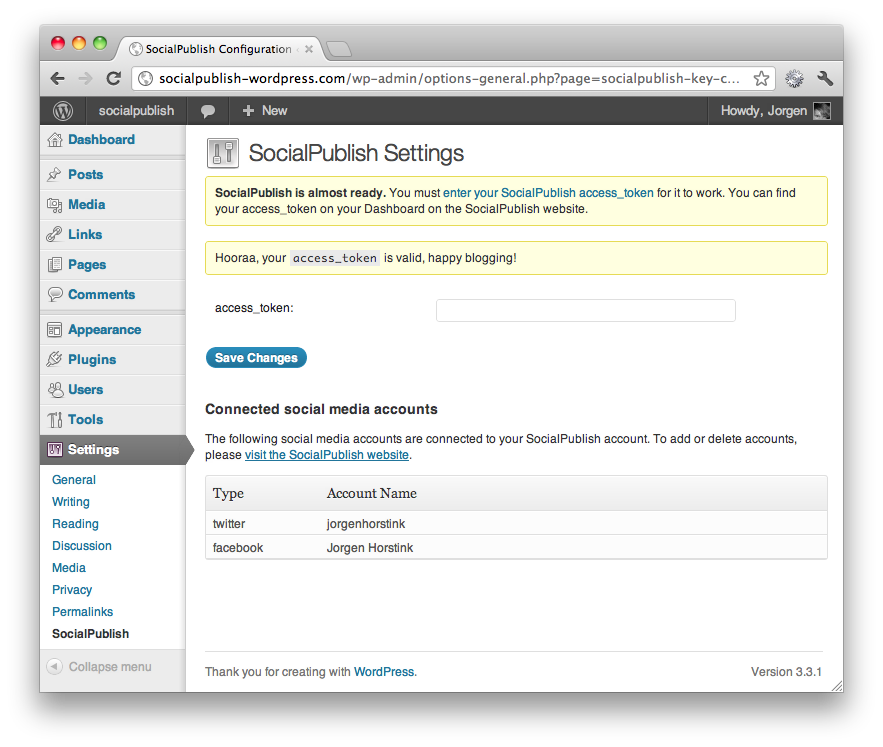Click the Version 3.3.1 footer text

coord(786,672)
